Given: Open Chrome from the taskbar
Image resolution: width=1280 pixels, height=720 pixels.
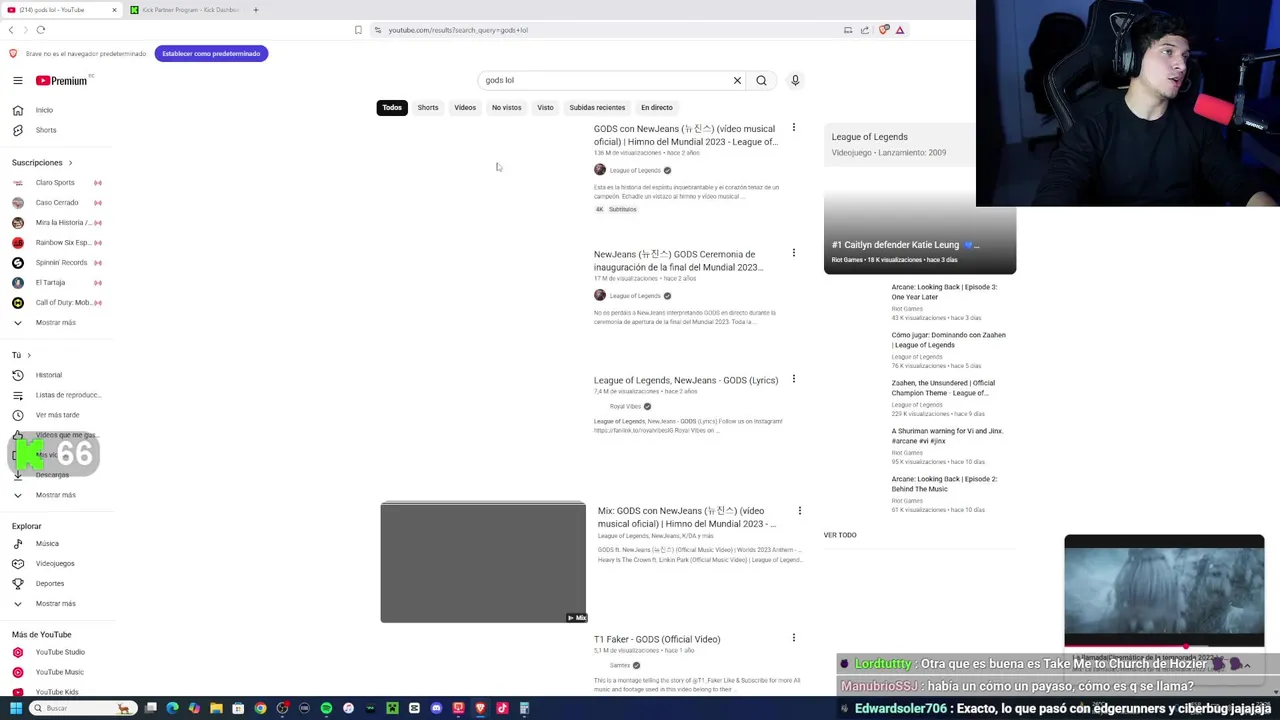Looking at the screenshot, I should (x=260, y=708).
